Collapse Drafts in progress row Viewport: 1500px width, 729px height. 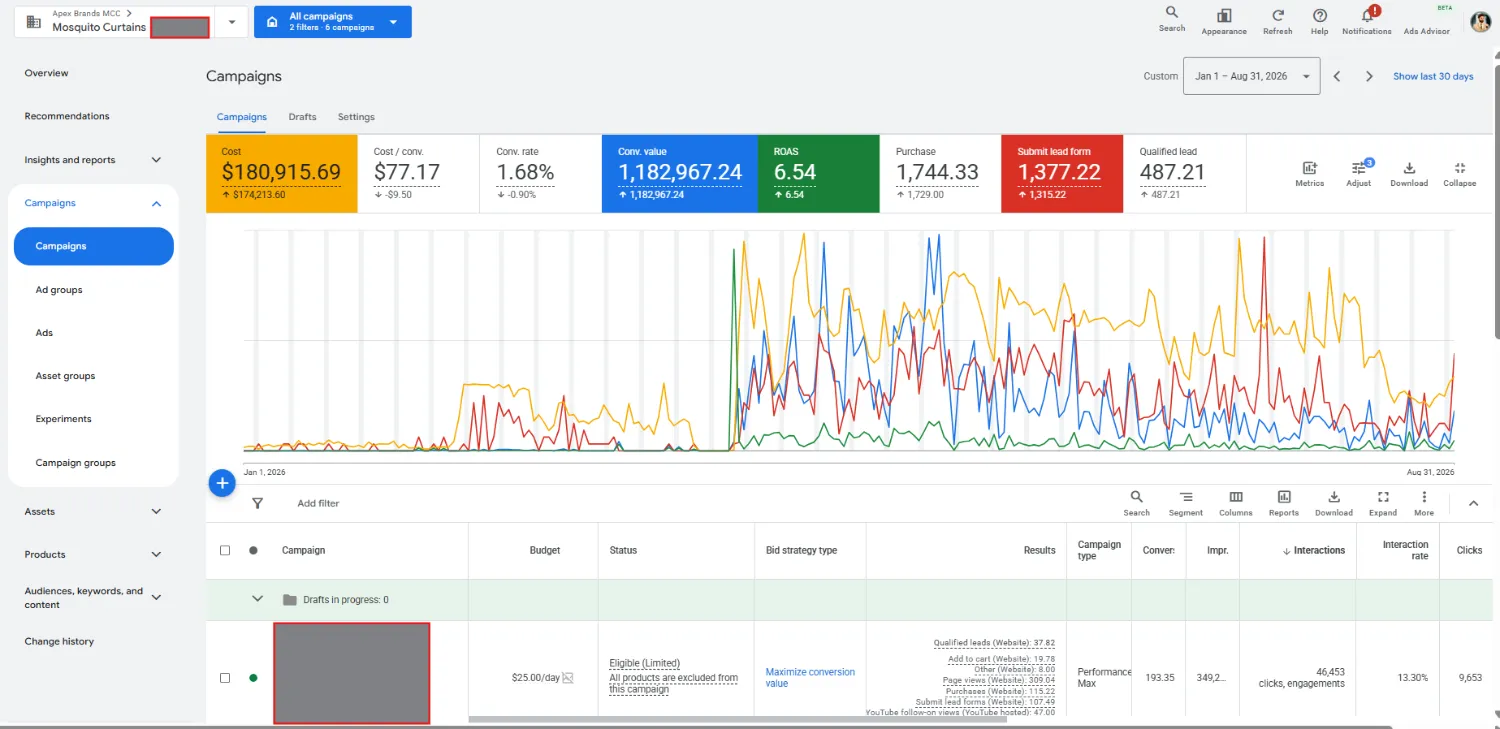[257, 599]
